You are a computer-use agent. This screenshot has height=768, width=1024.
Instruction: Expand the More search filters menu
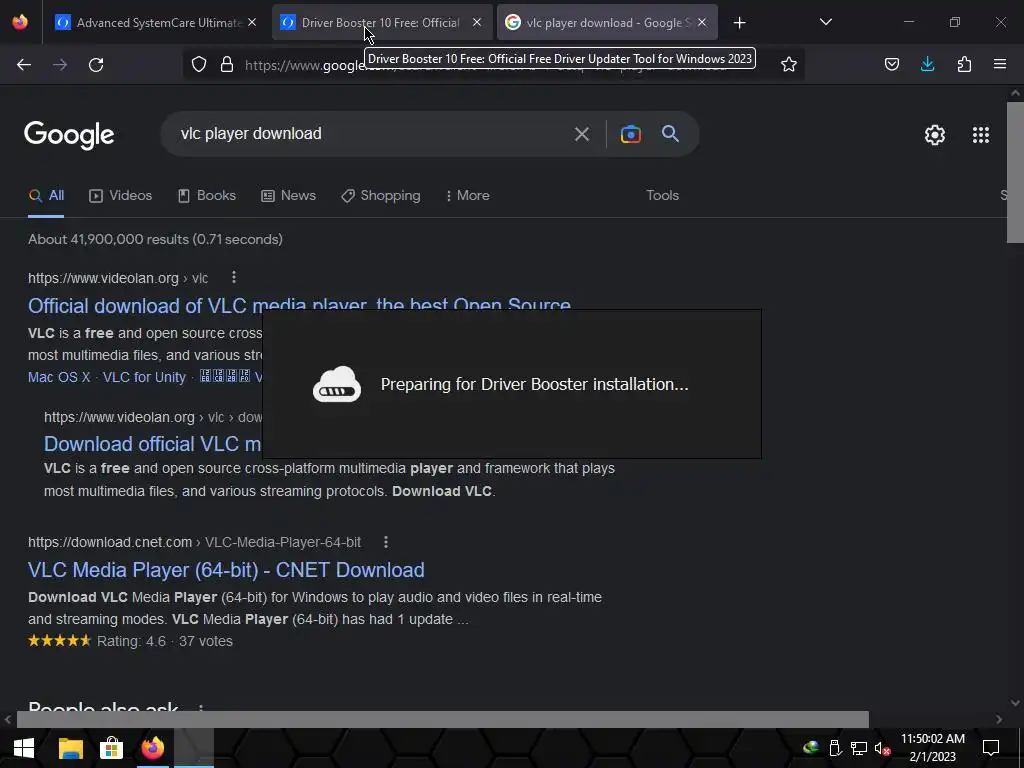click(468, 195)
